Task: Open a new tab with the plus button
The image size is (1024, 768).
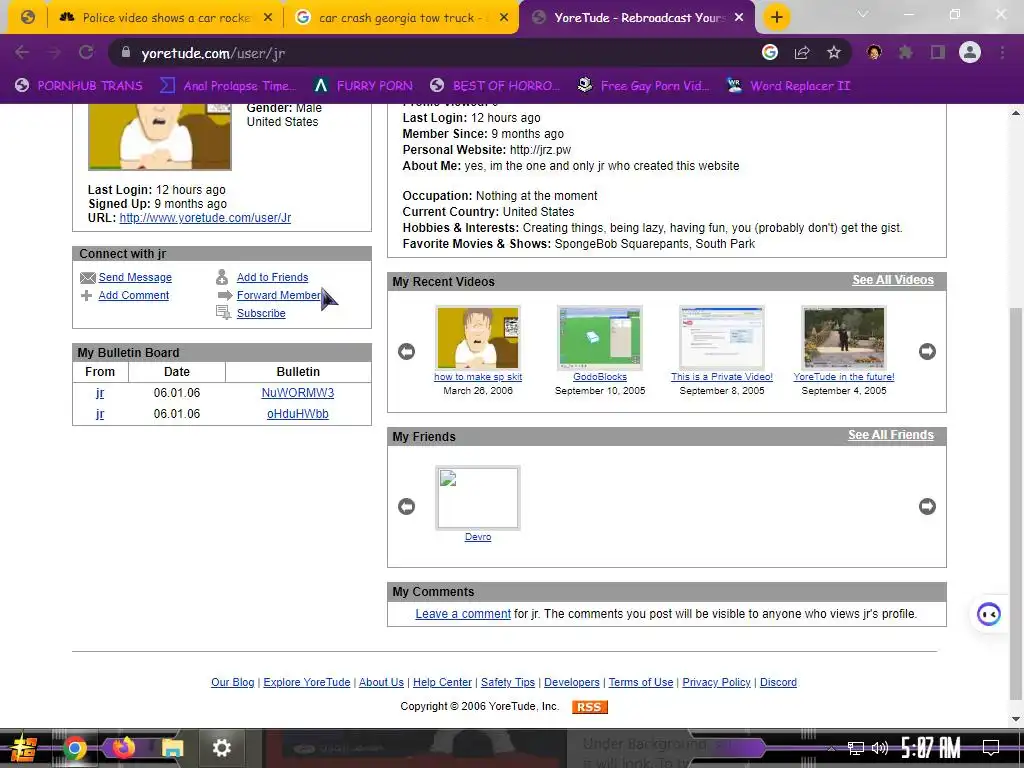Action: tap(776, 17)
